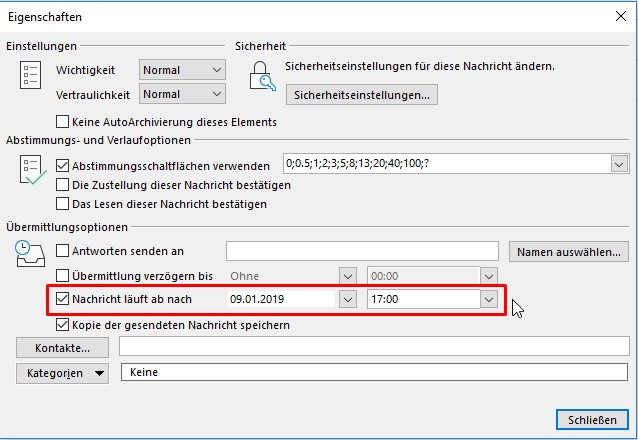Click the Einstellungen section heading

42,46
